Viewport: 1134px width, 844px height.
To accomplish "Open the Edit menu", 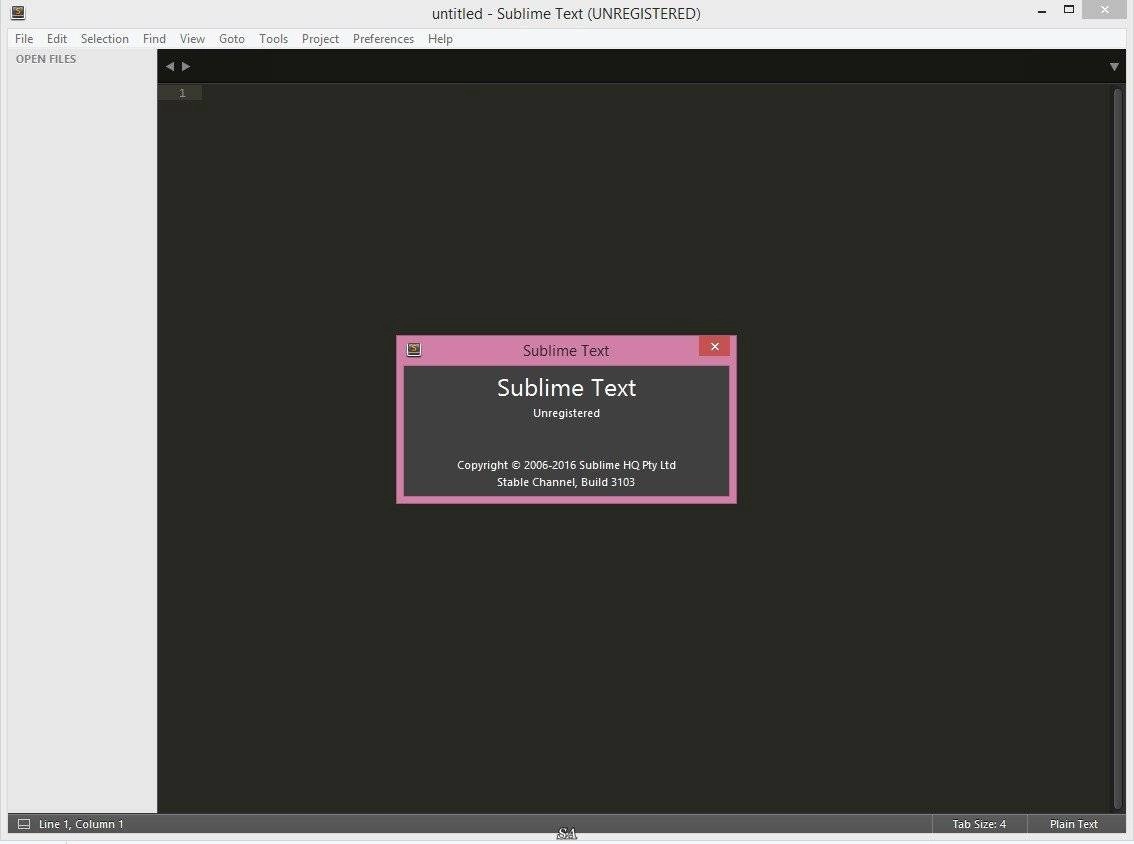I will (56, 39).
